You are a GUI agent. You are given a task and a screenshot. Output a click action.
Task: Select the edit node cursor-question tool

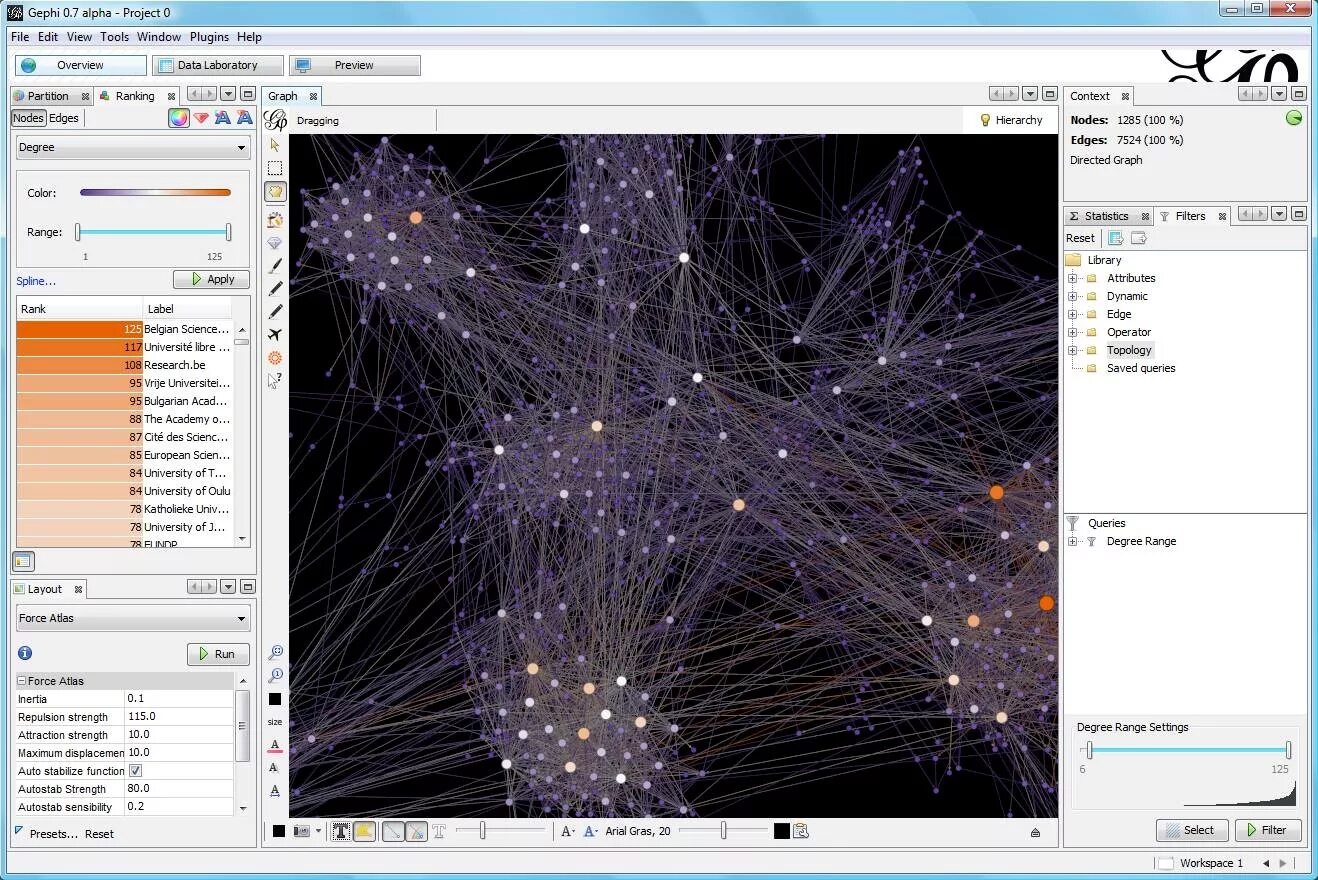[x=275, y=381]
